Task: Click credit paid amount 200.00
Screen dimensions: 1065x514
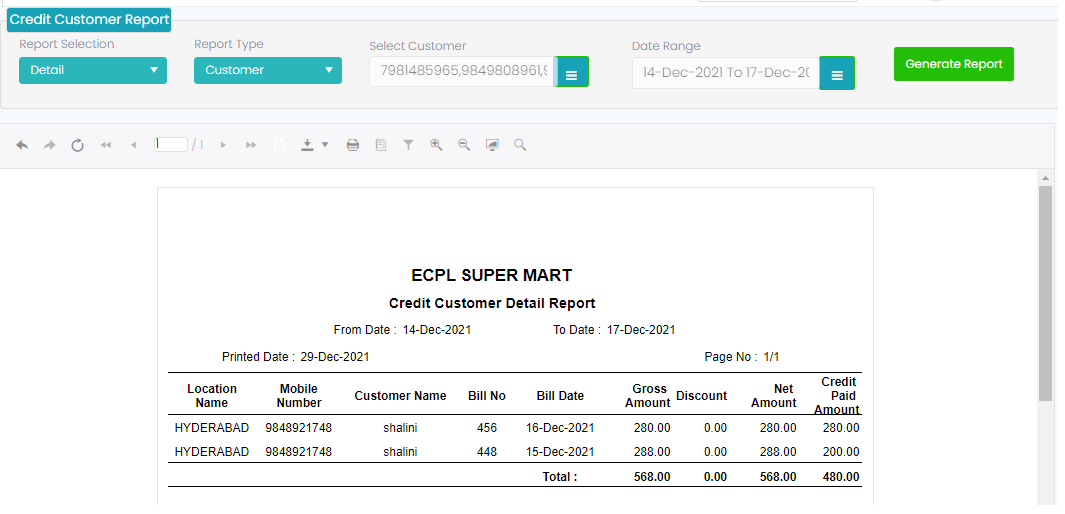Action: tap(841, 452)
